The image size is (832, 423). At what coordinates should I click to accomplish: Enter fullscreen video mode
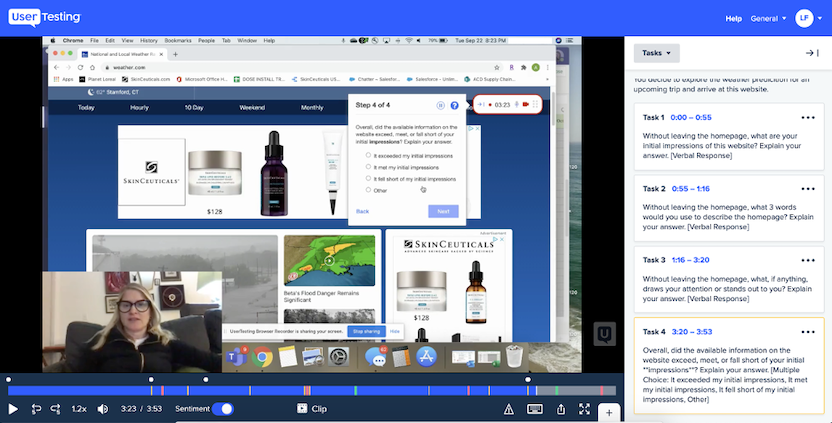pyautogui.click(x=584, y=409)
